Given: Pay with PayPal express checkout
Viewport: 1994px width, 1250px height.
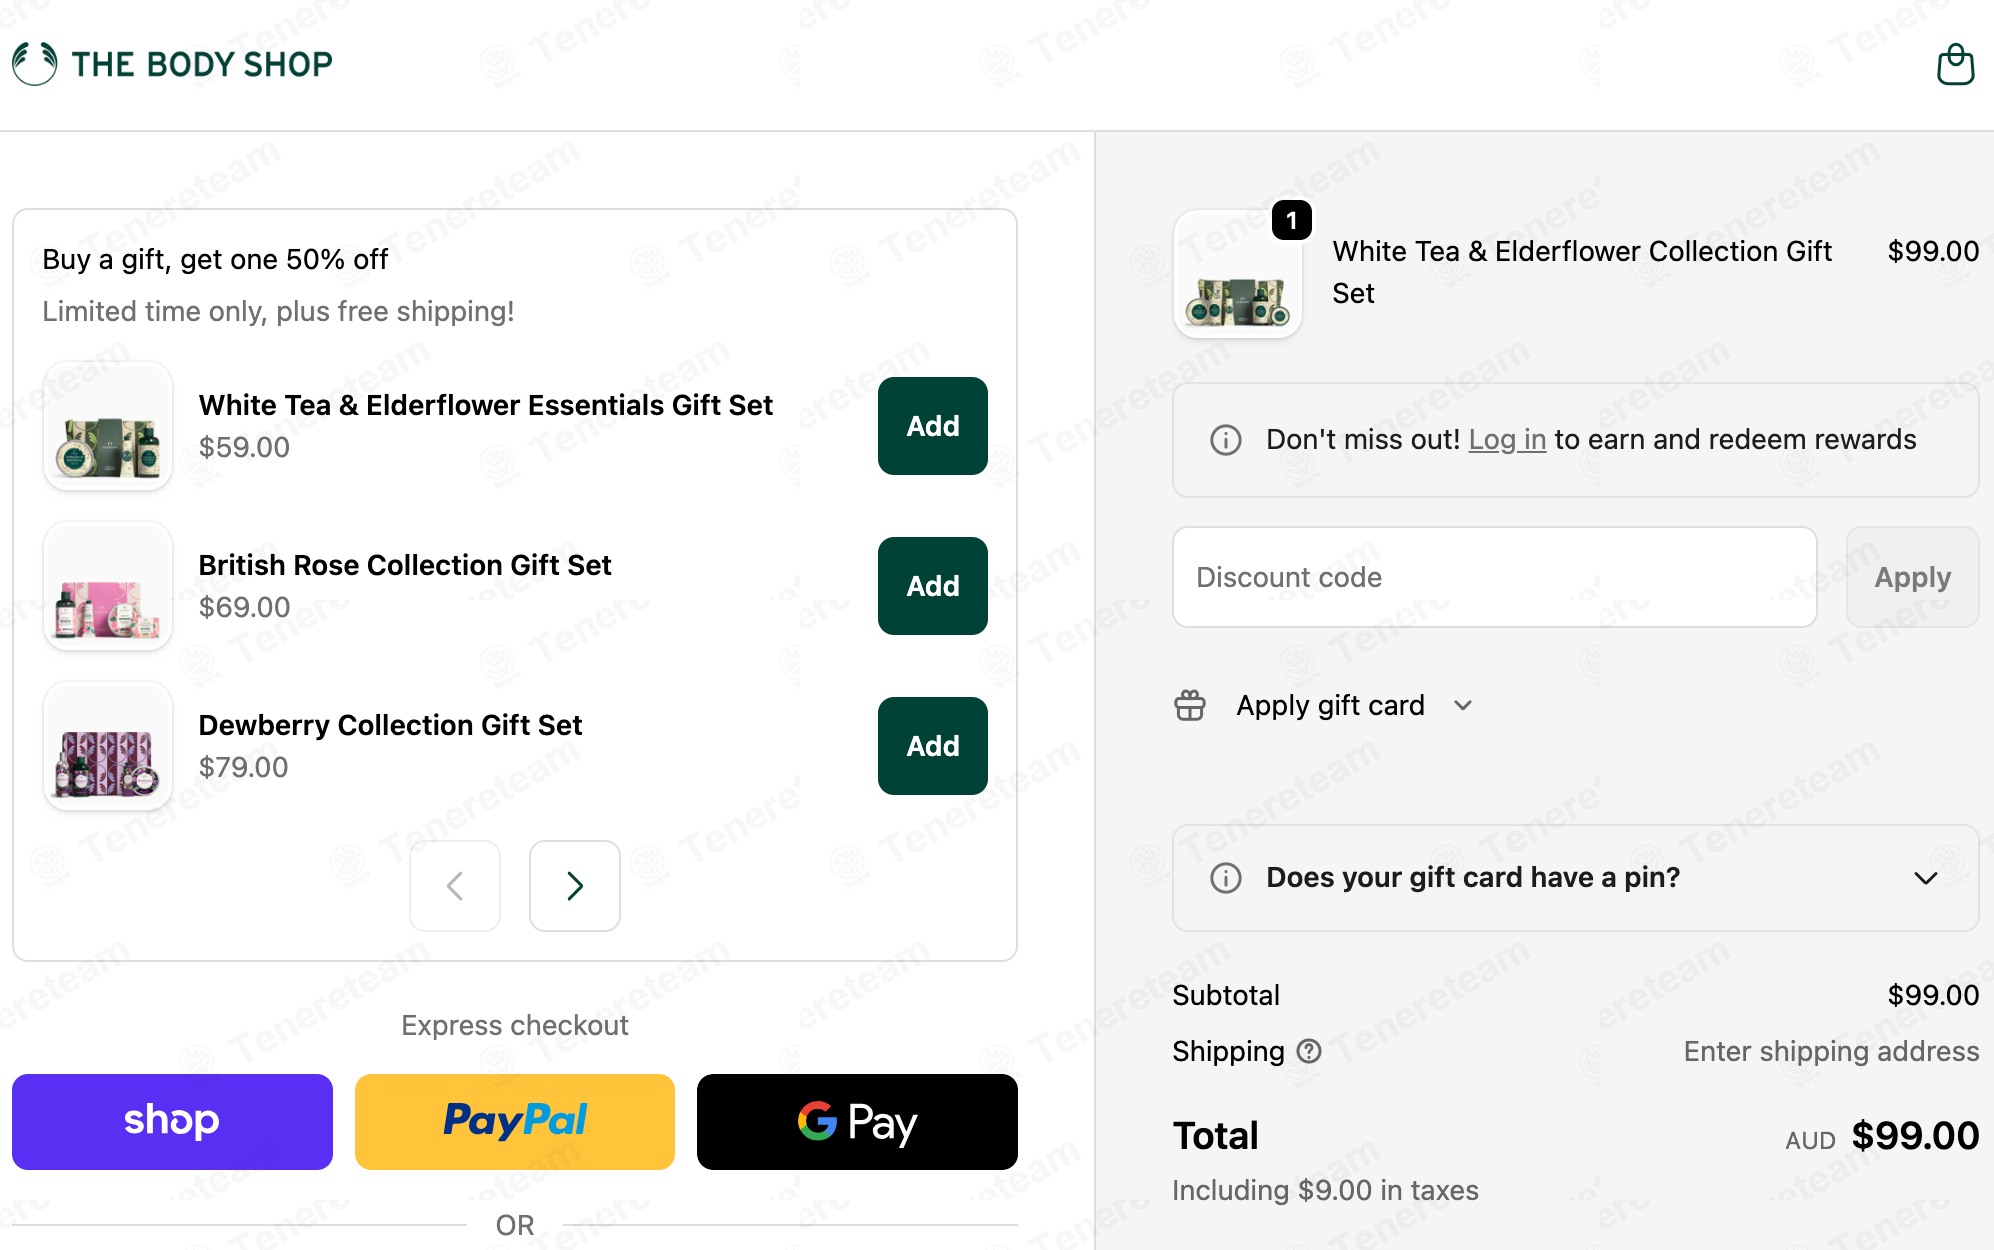Looking at the screenshot, I should (x=515, y=1122).
